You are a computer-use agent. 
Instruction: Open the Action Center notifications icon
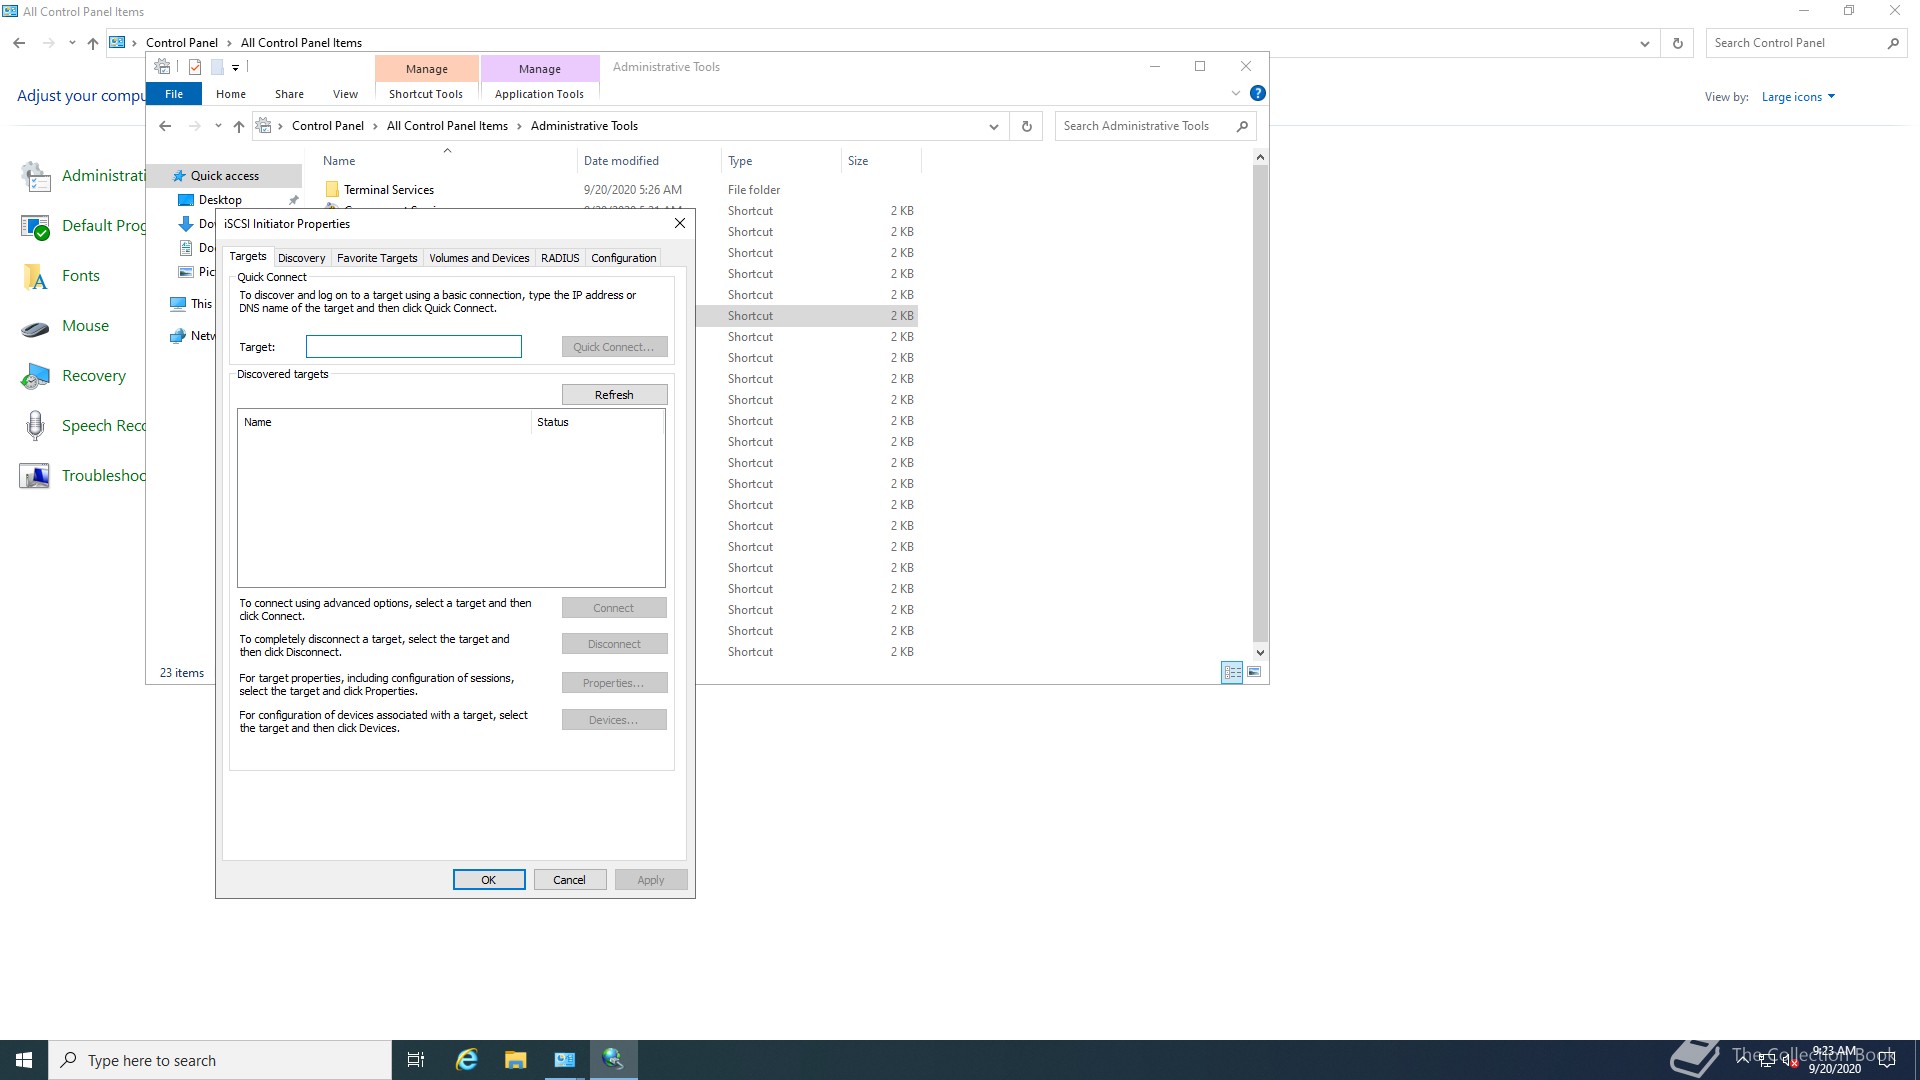1887,1060
